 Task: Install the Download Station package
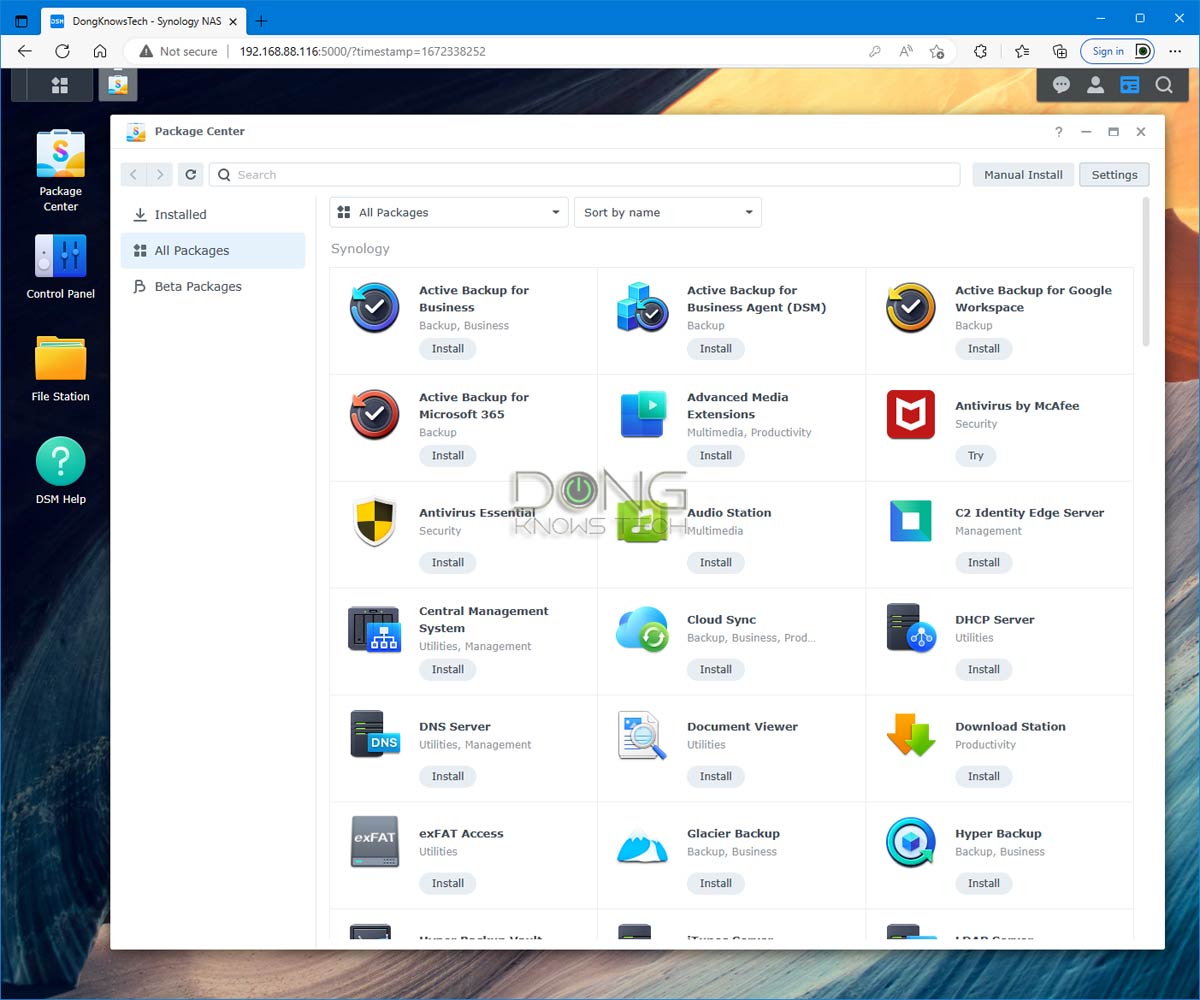click(983, 777)
